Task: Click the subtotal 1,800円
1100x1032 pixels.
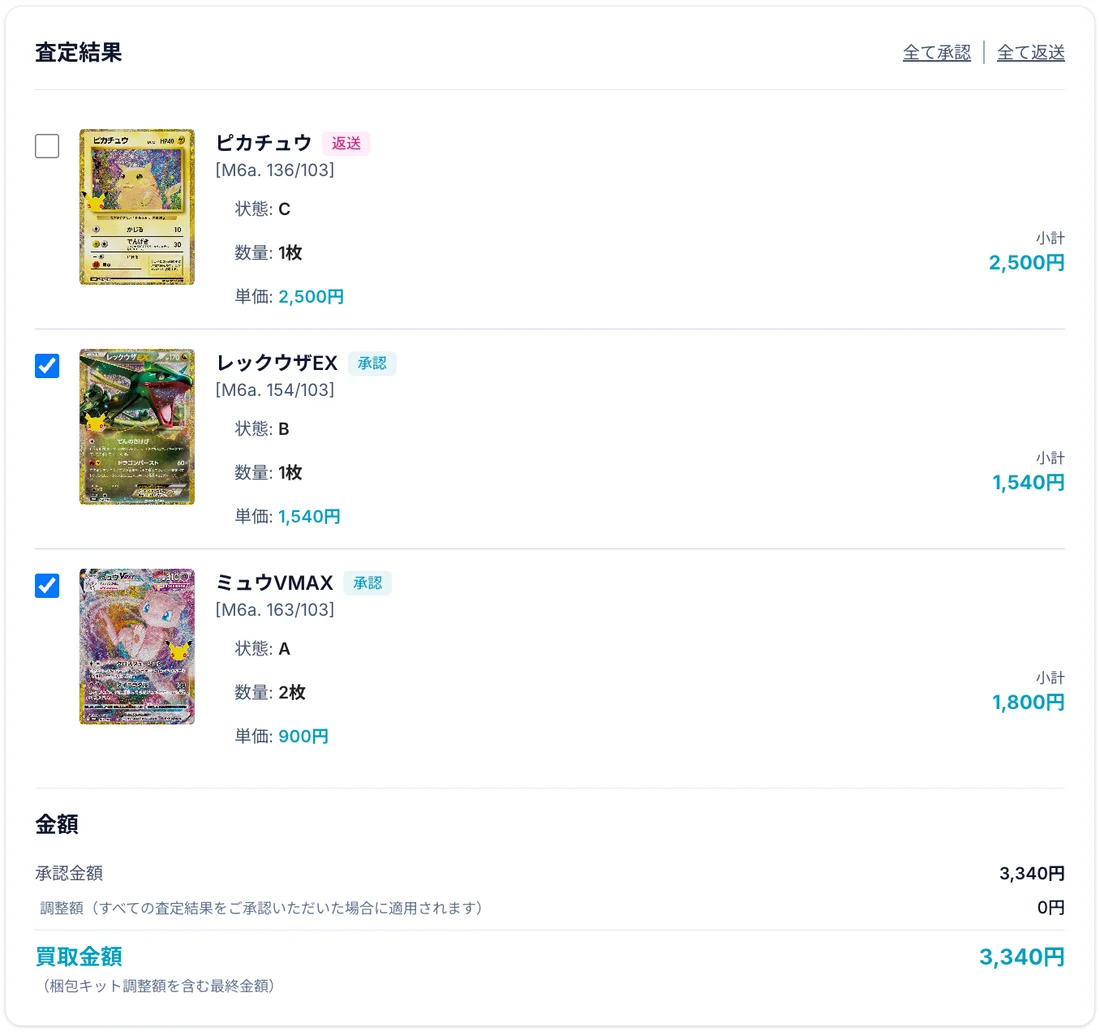Action: tap(1028, 702)
